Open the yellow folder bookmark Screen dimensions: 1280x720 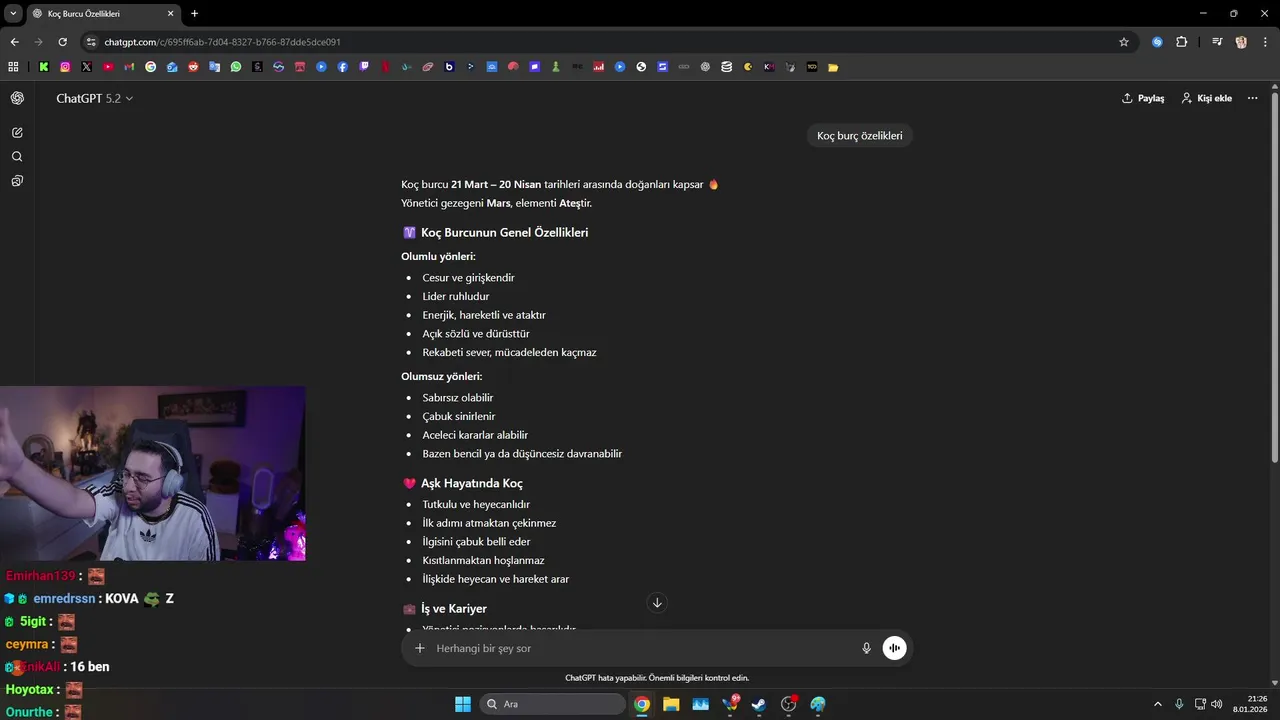point(833,67)
